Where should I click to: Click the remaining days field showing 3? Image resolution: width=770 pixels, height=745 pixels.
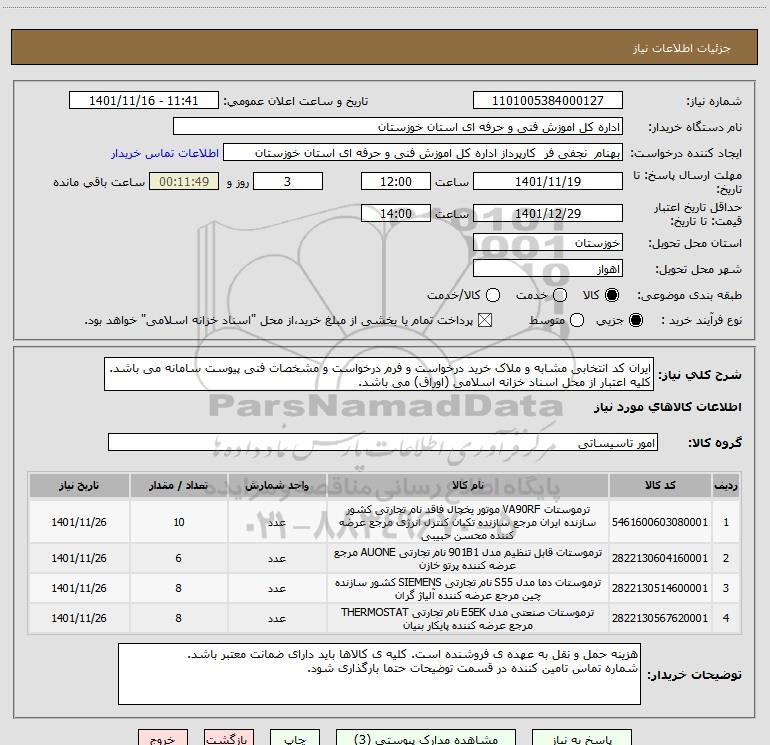pos(288,181)
